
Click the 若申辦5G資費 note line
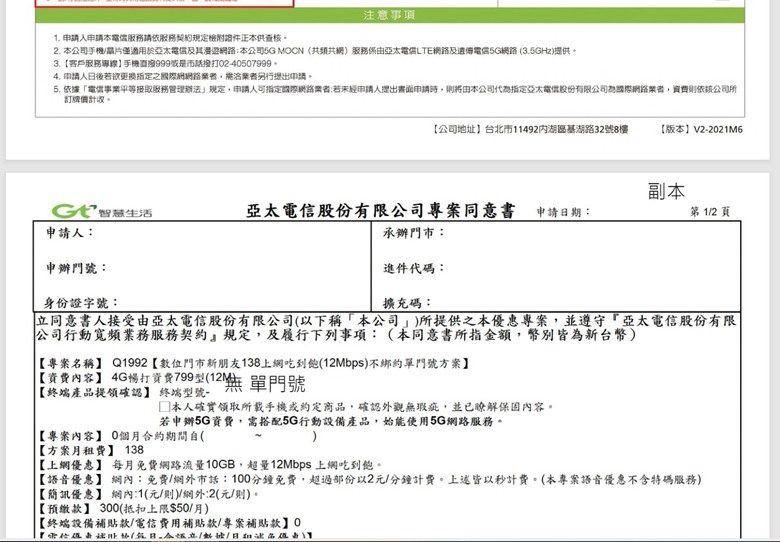pyautogui.click(x=331, y=422)
